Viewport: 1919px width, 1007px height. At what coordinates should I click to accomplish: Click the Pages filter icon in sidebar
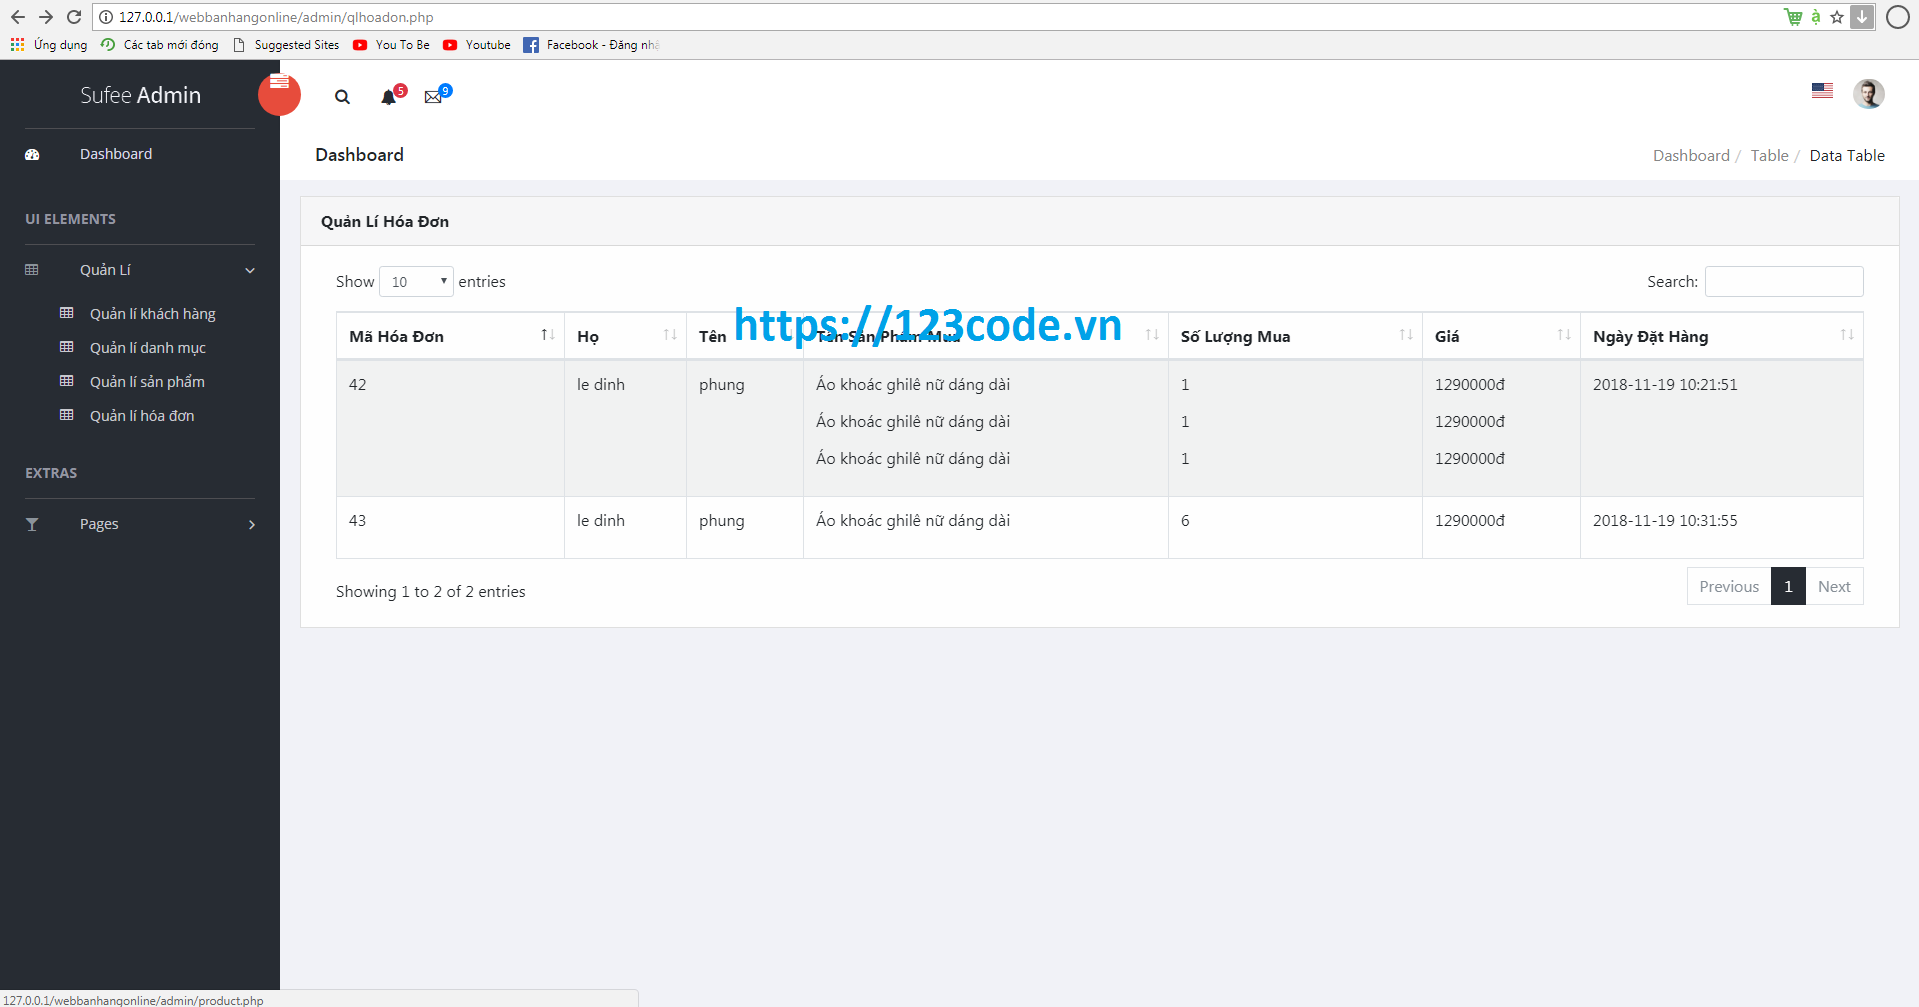click(x=31, y=523)
